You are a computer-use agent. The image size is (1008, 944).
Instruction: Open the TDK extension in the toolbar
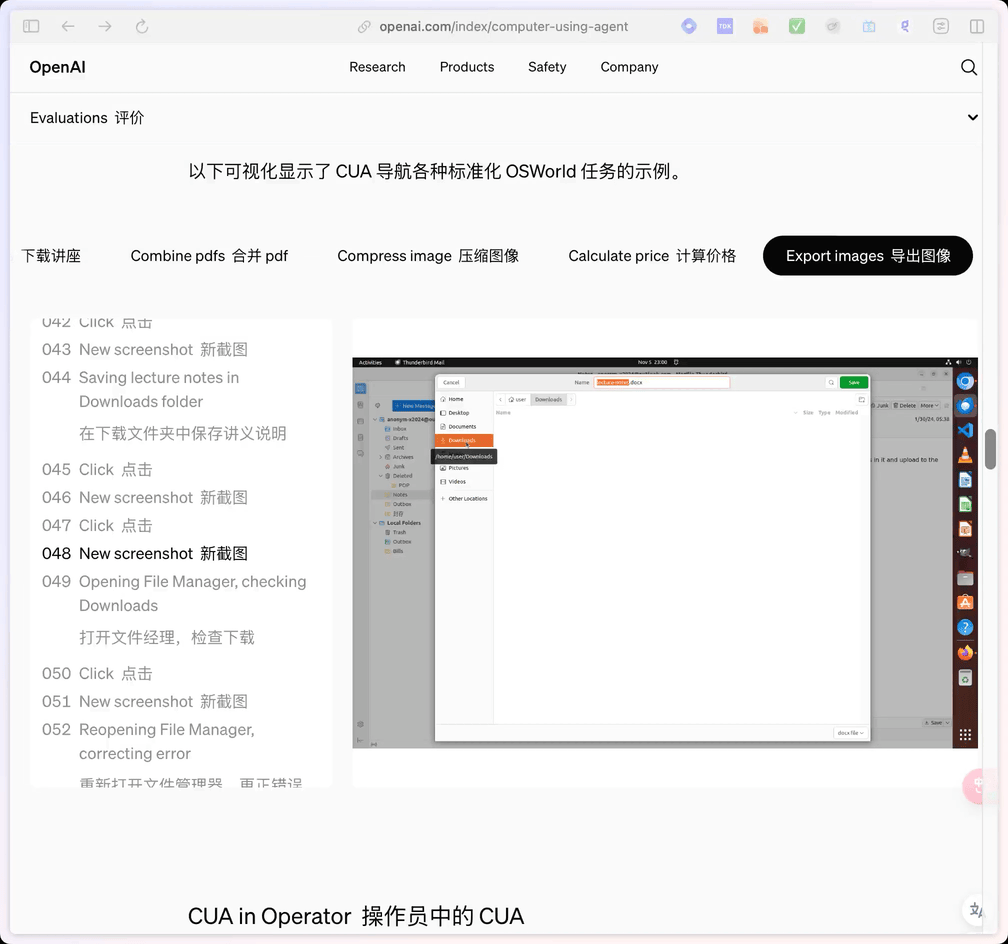point(725,27)
